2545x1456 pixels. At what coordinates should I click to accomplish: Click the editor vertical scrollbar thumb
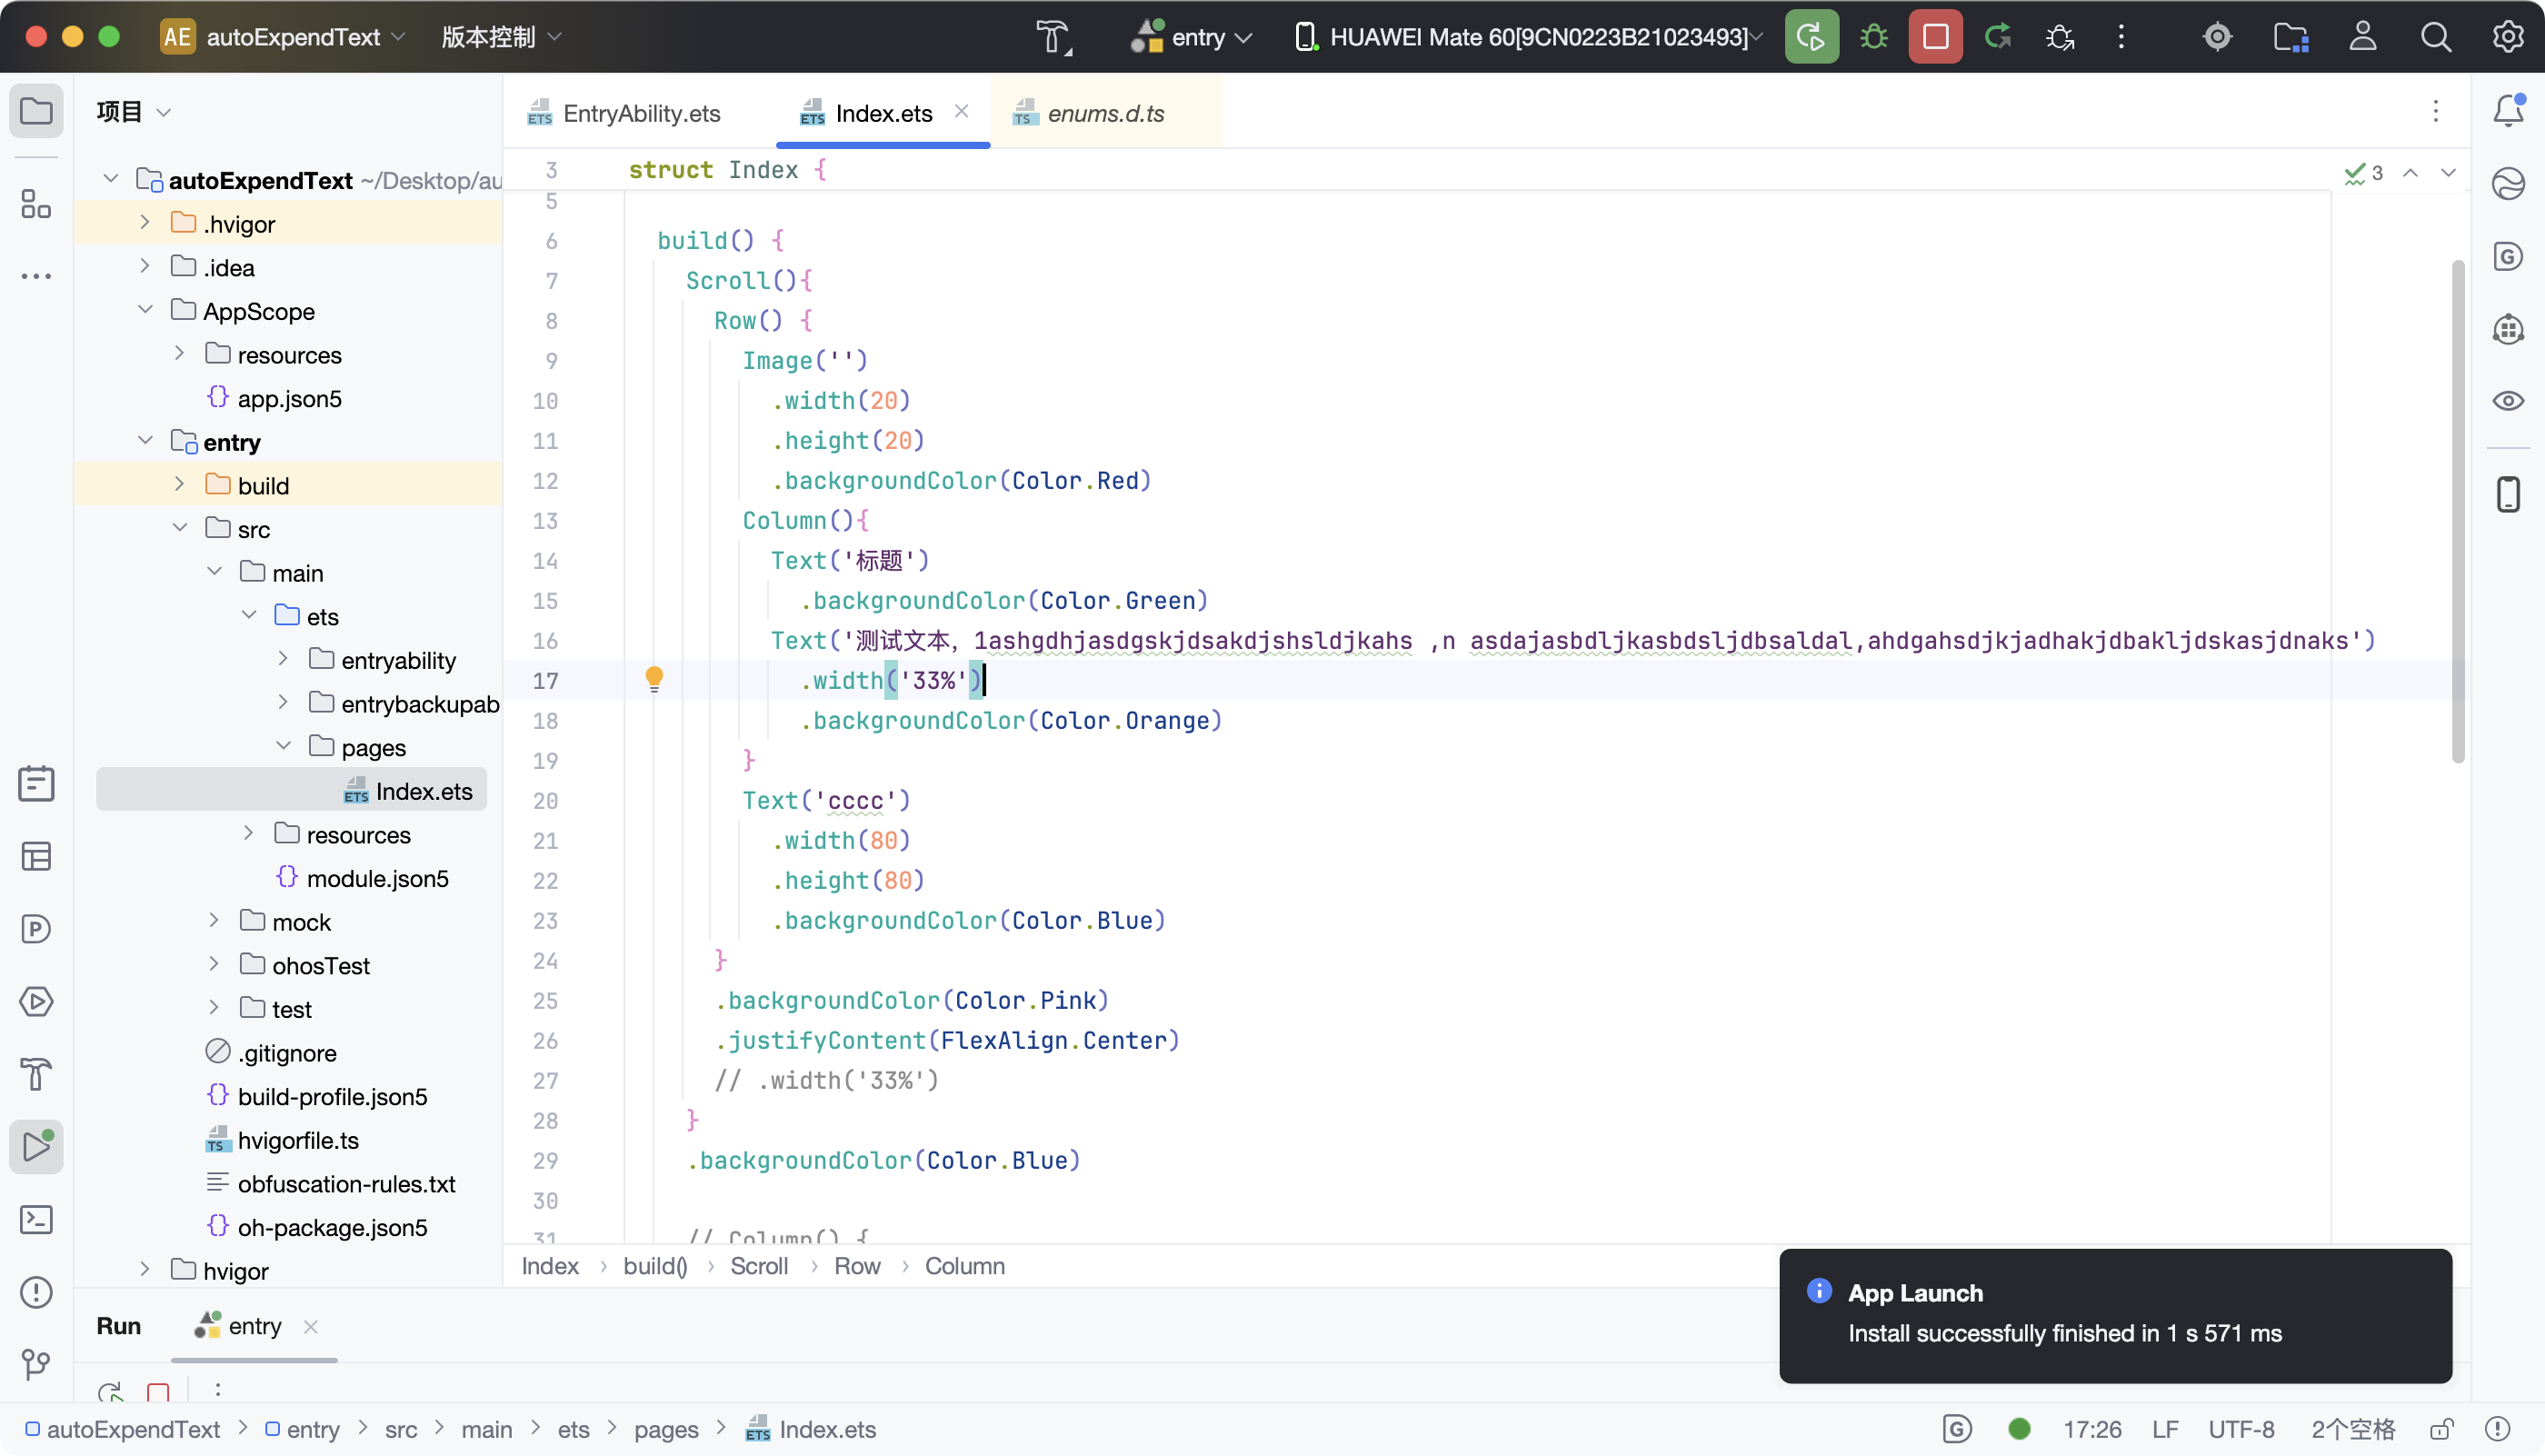(2457, 510)
